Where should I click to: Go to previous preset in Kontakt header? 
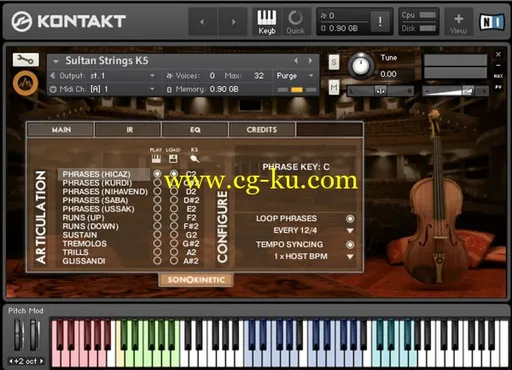pos(202,22)
